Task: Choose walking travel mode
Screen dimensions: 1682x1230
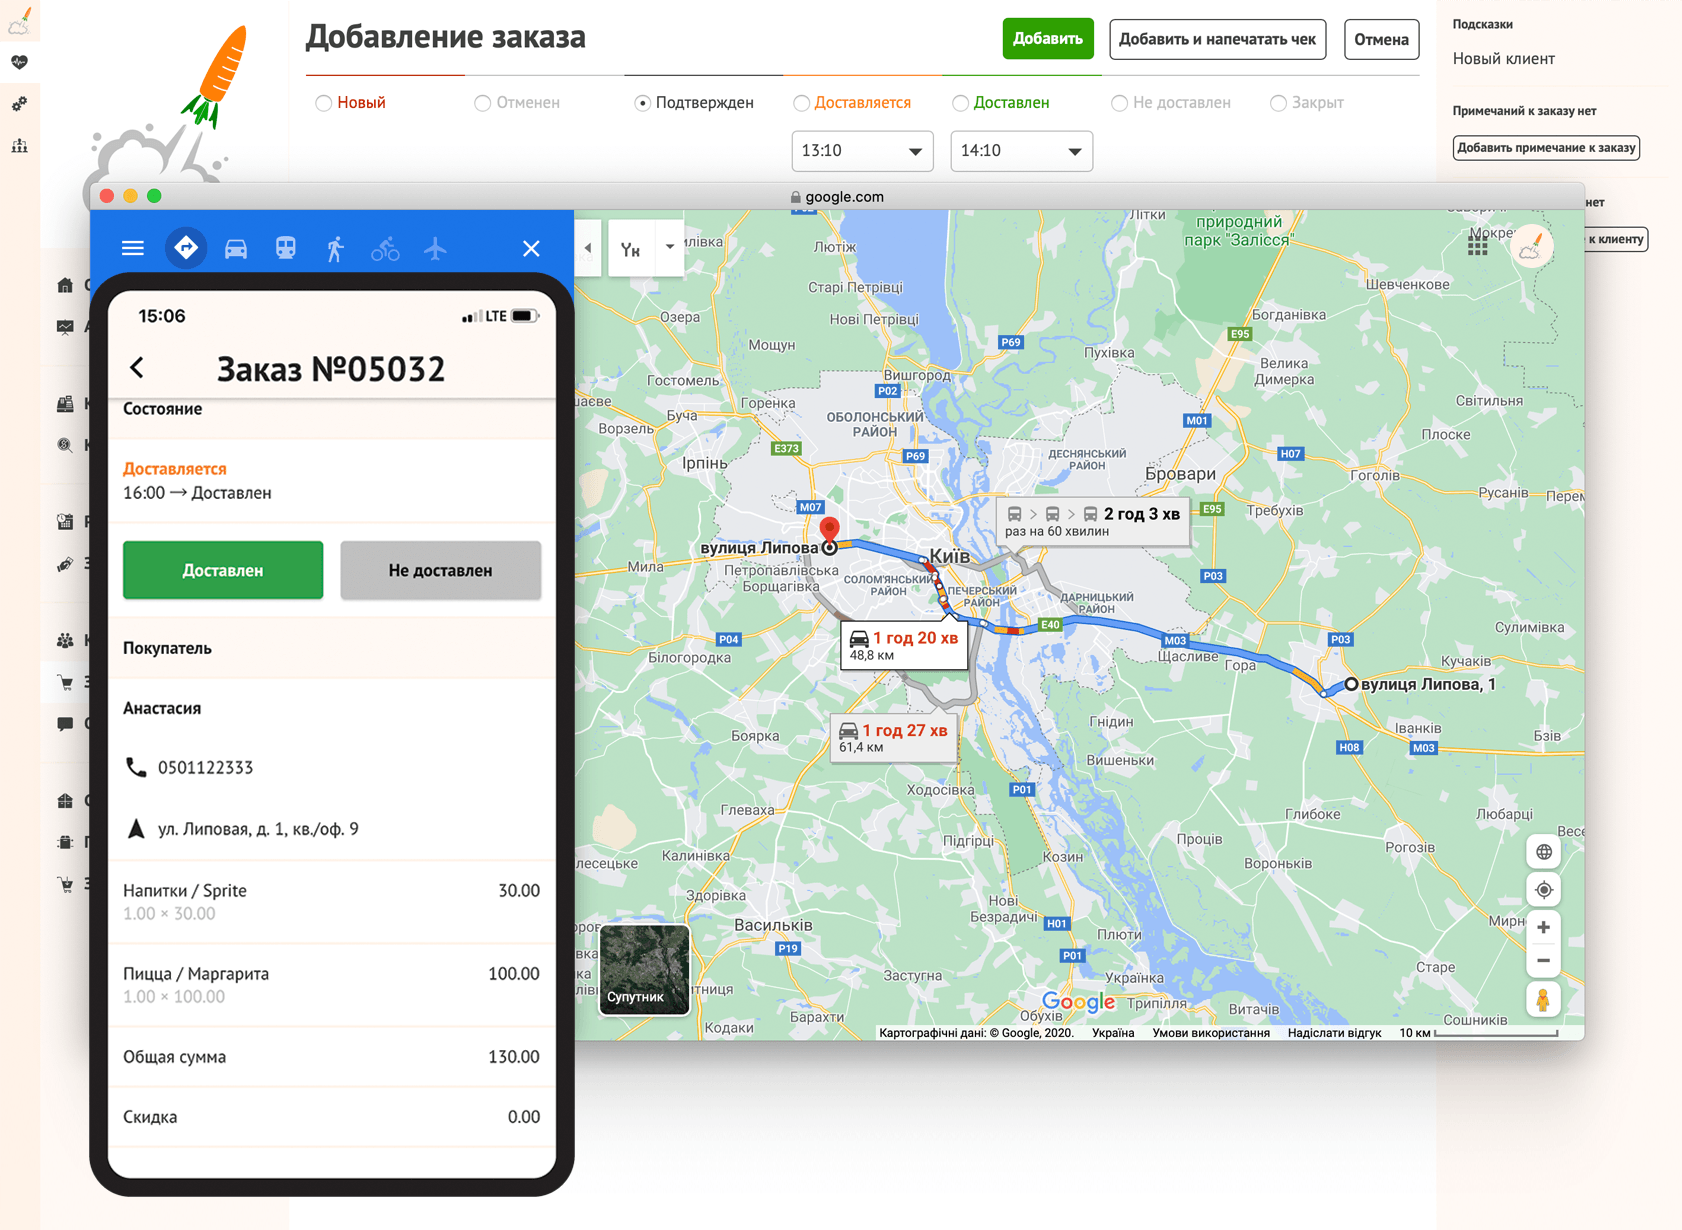Action: [x=335, y=249]
